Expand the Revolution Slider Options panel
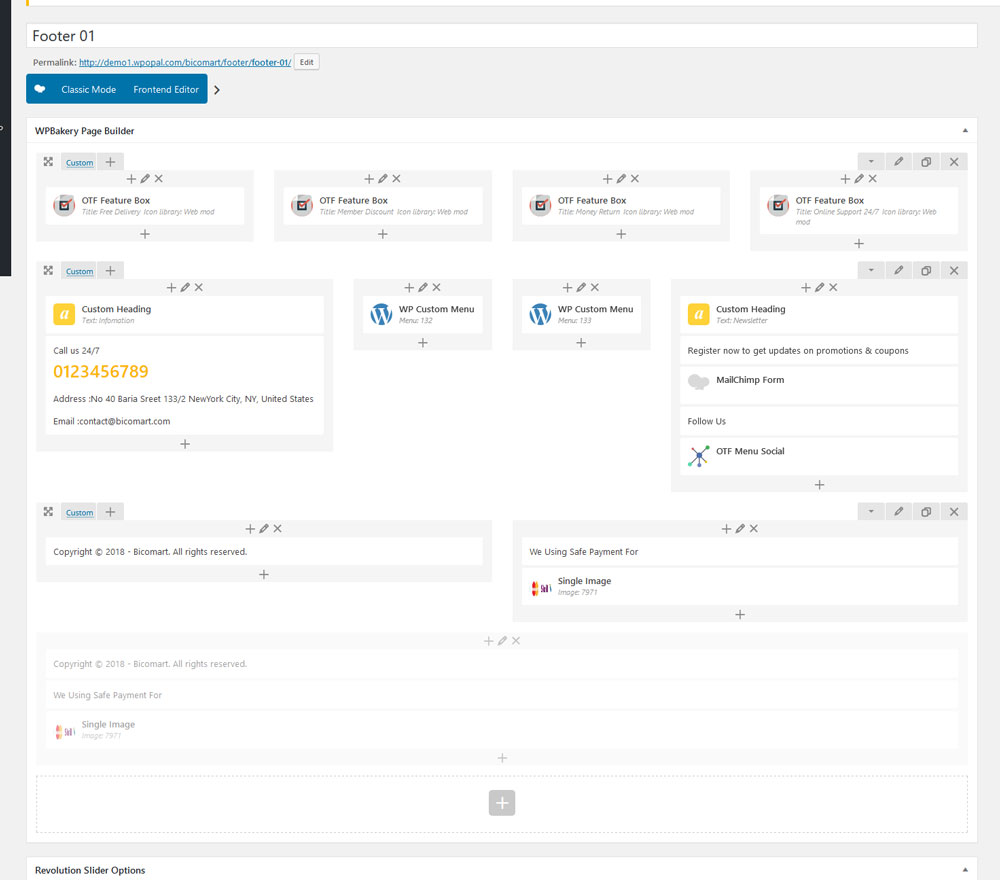1000x880 pixels. 965,870
